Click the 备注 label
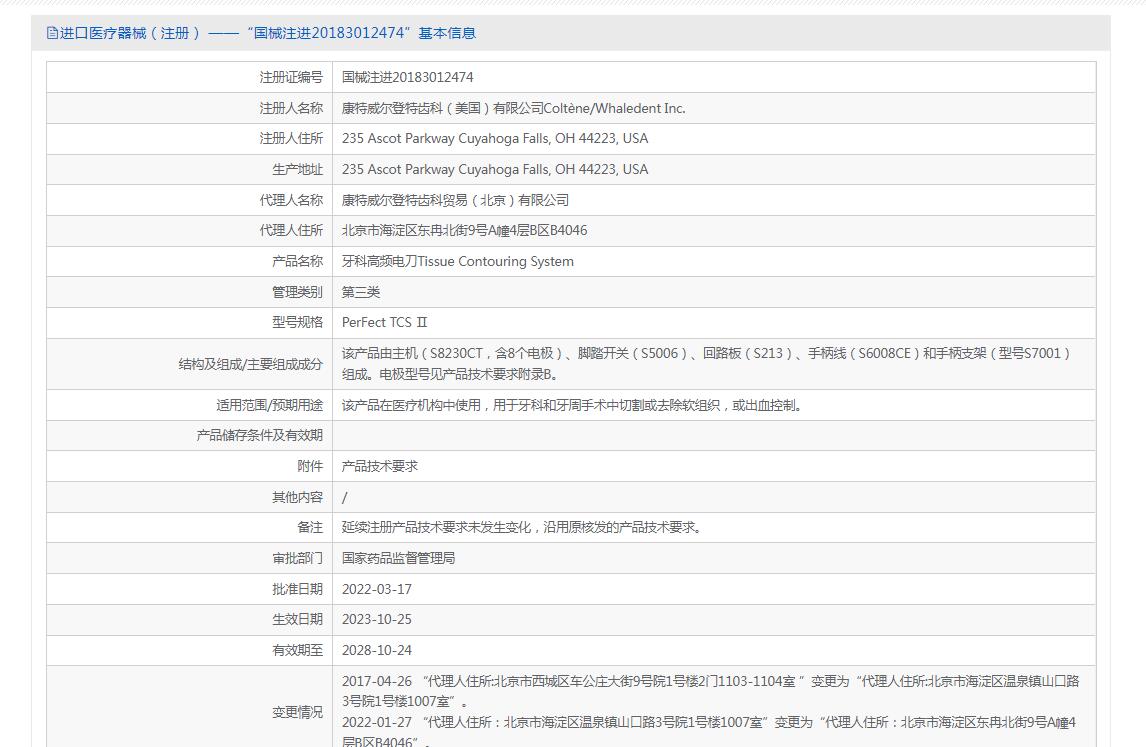Viewport: 1146px width, 747px height. tap(310, 527)
